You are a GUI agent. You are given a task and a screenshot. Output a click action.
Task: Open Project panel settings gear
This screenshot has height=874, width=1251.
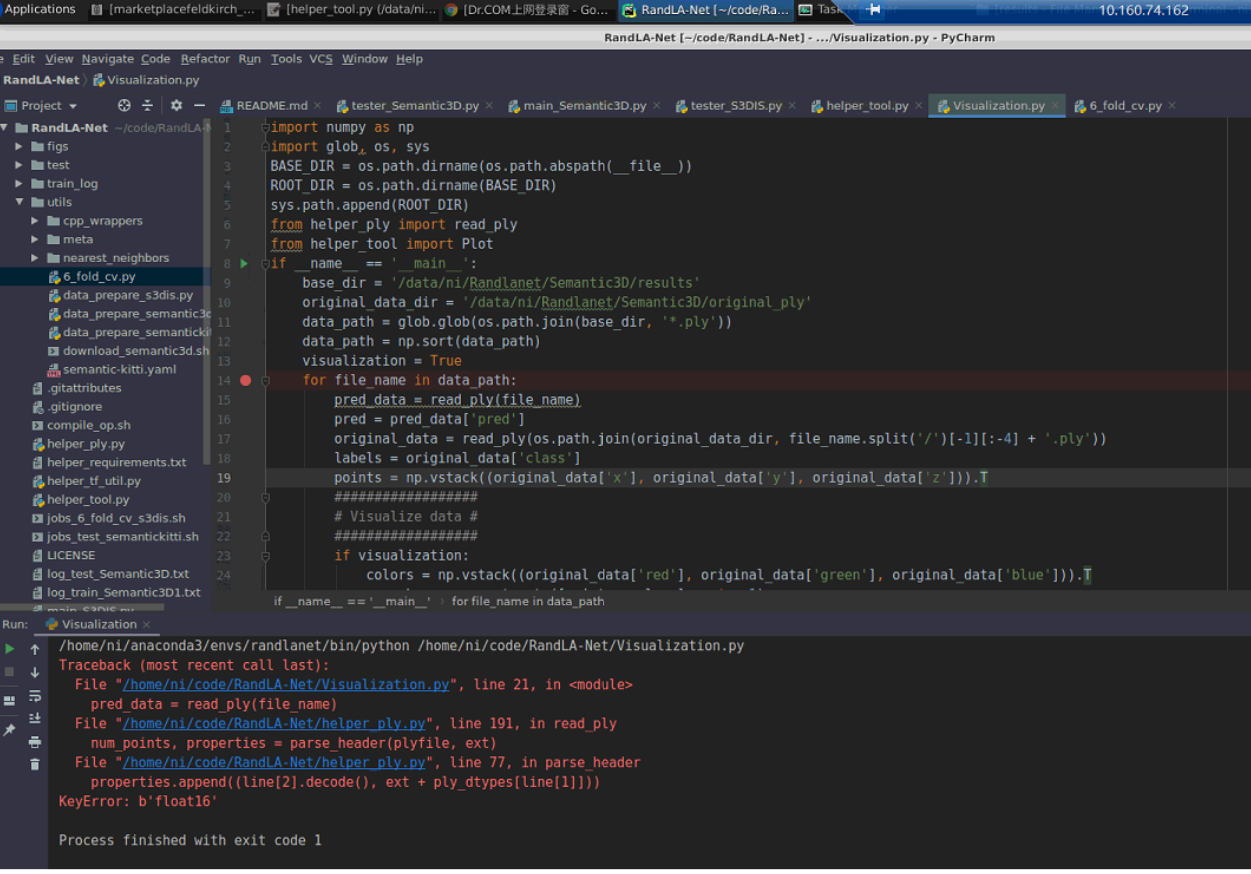tap(176, 105)
